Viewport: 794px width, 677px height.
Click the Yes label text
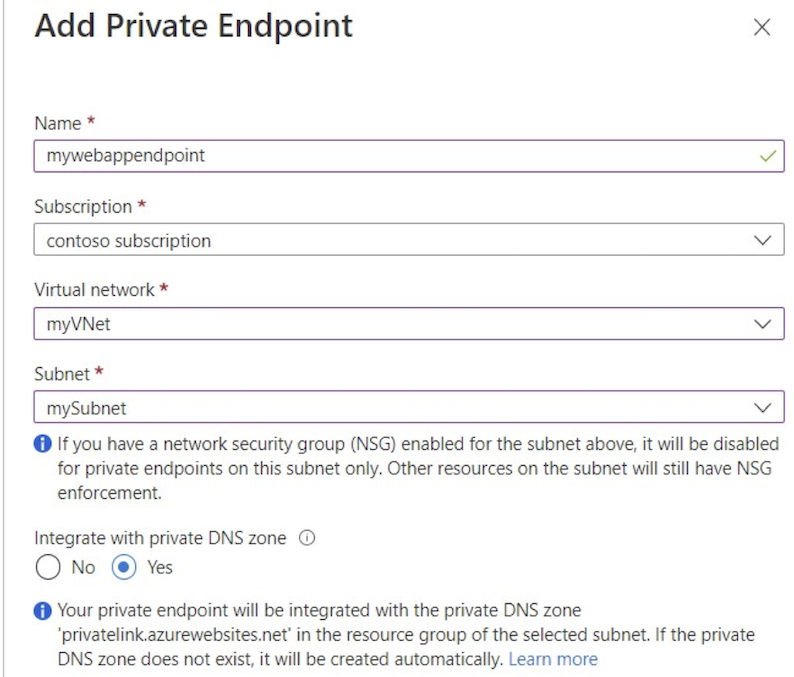click(x=160, y=567)
